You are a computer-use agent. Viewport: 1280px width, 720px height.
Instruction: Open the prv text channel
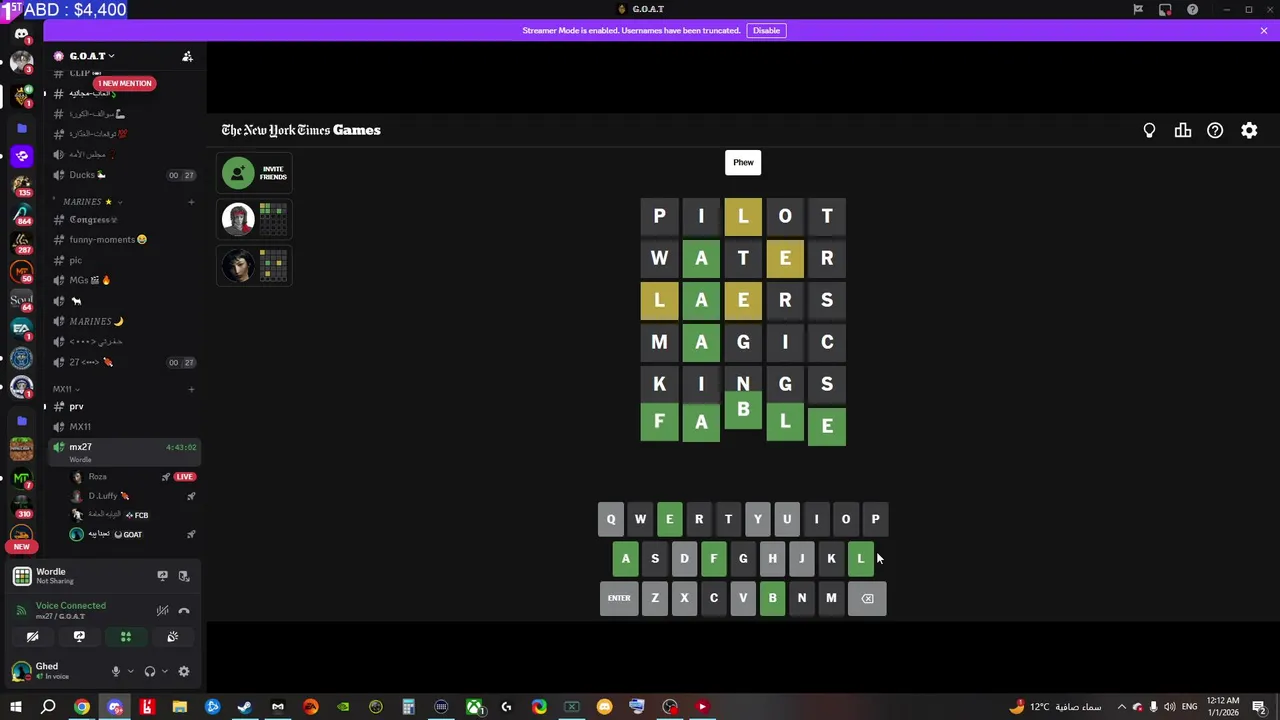[124, 407]
